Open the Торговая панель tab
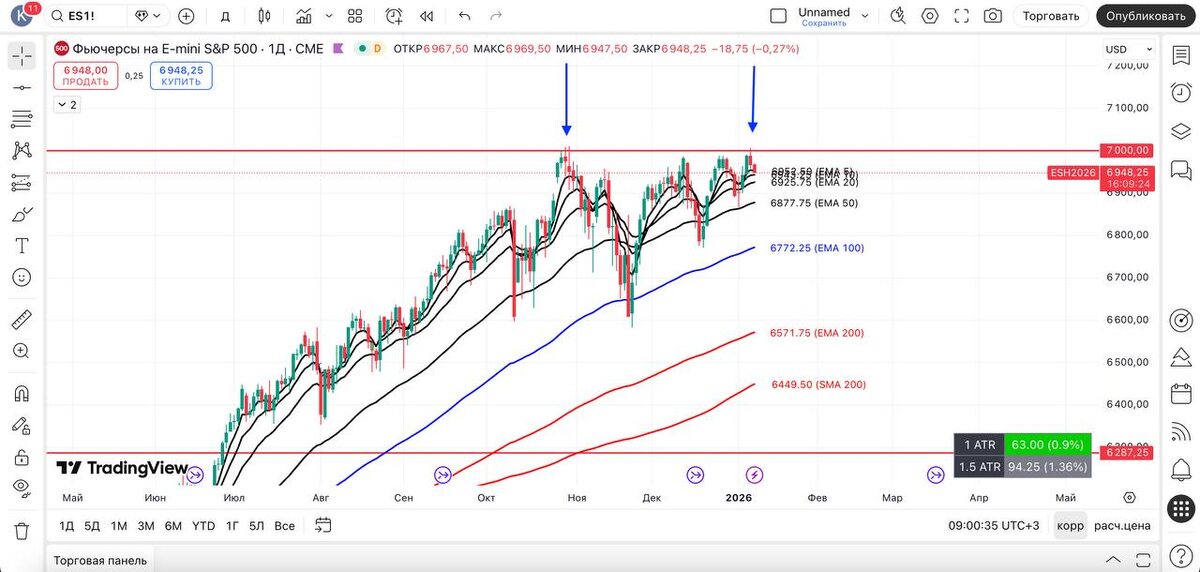The height and width of the screenshot is (572, 1200). 100,560
